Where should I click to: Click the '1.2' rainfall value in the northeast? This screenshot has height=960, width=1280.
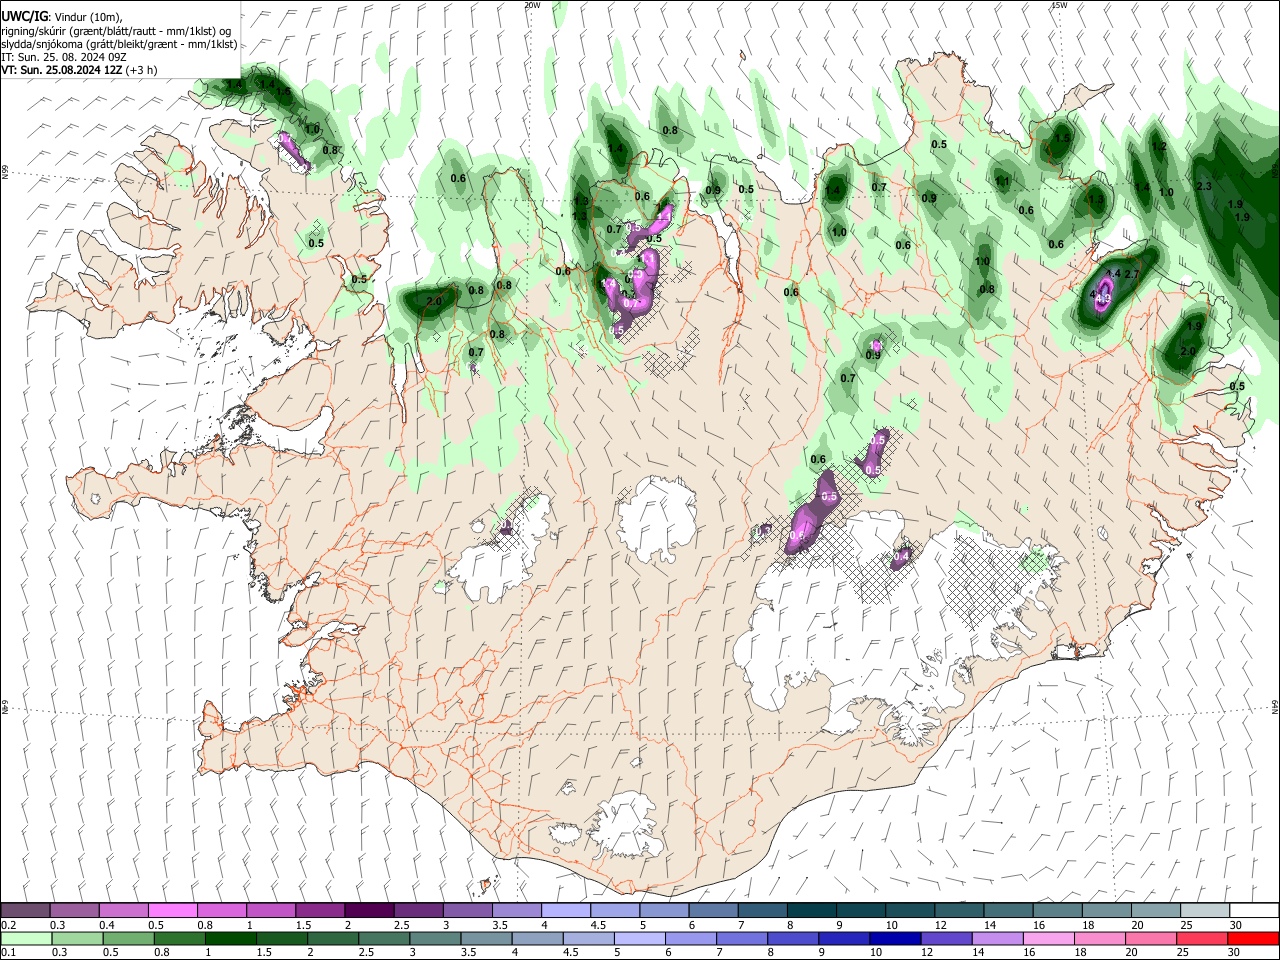(x=1160, y=147)
